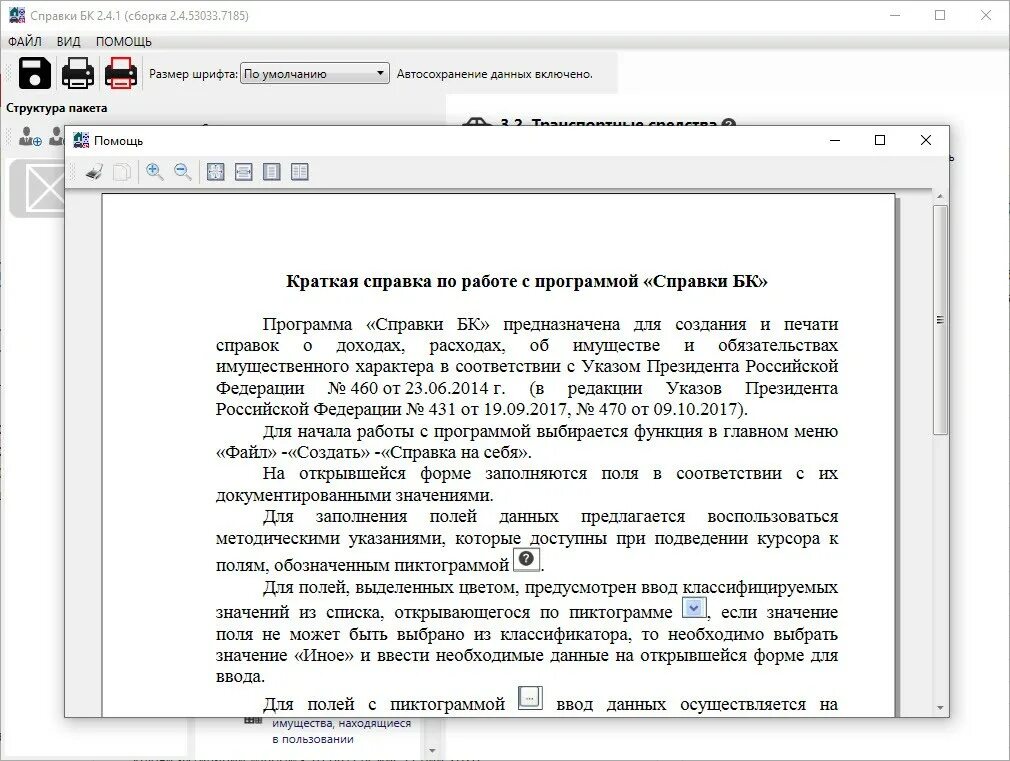This screenshot has height=761, width=1010.
Task: Minimize the Помощь window
Action: [835, 140]
